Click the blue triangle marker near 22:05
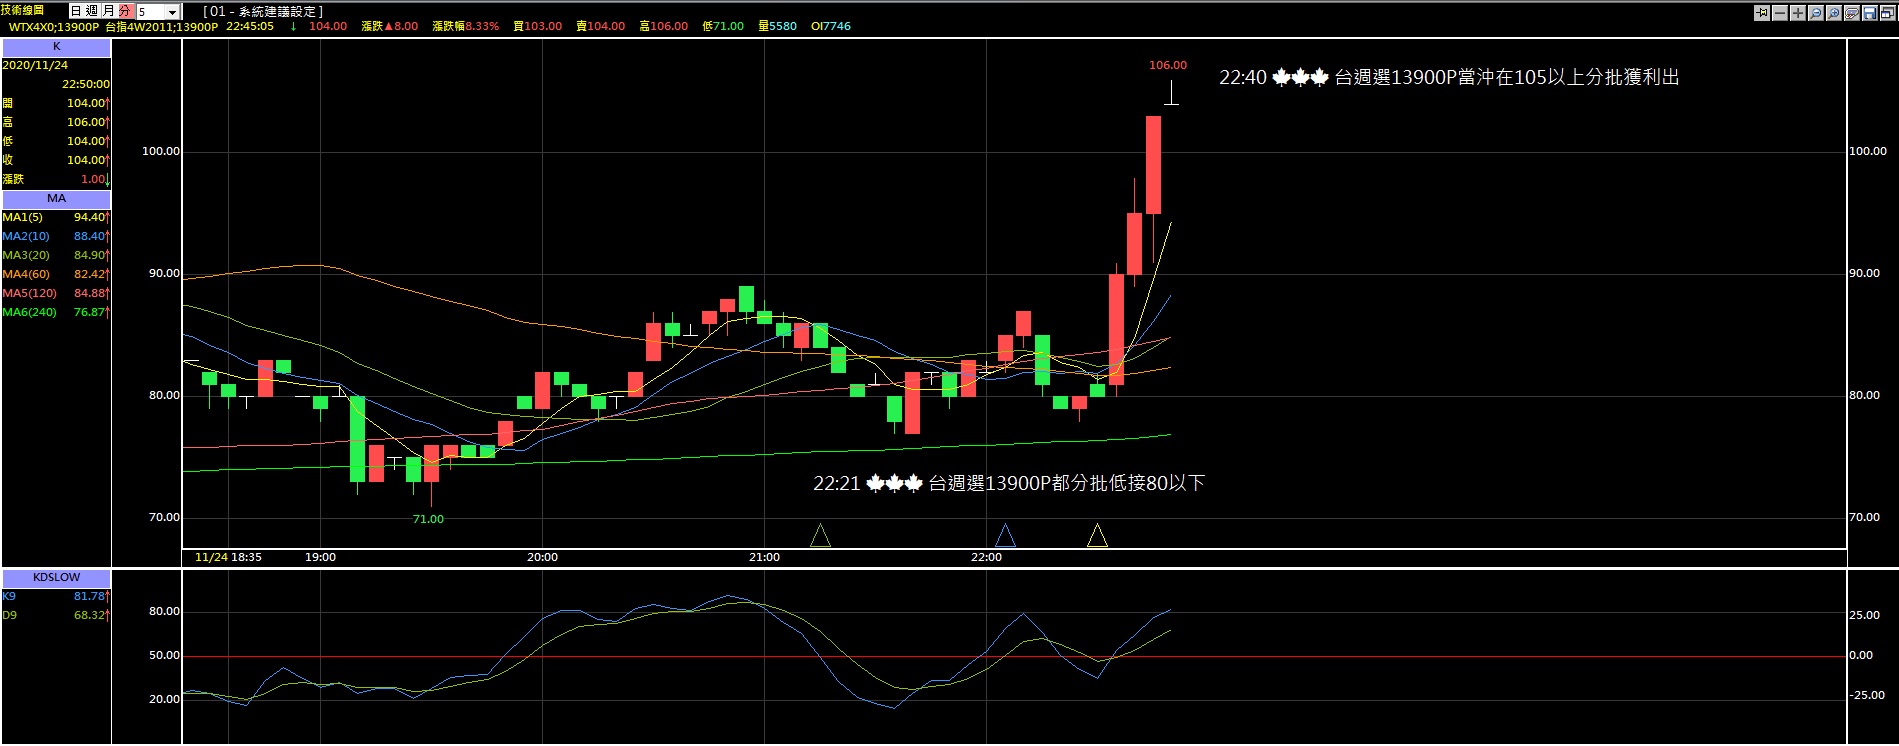Screen dimensions: 1899x746 pos(1005,536)
